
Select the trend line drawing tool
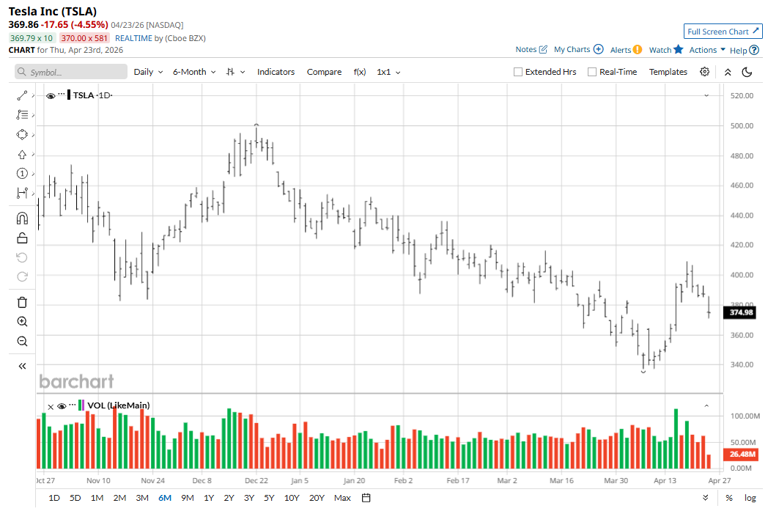click(22, 96)
